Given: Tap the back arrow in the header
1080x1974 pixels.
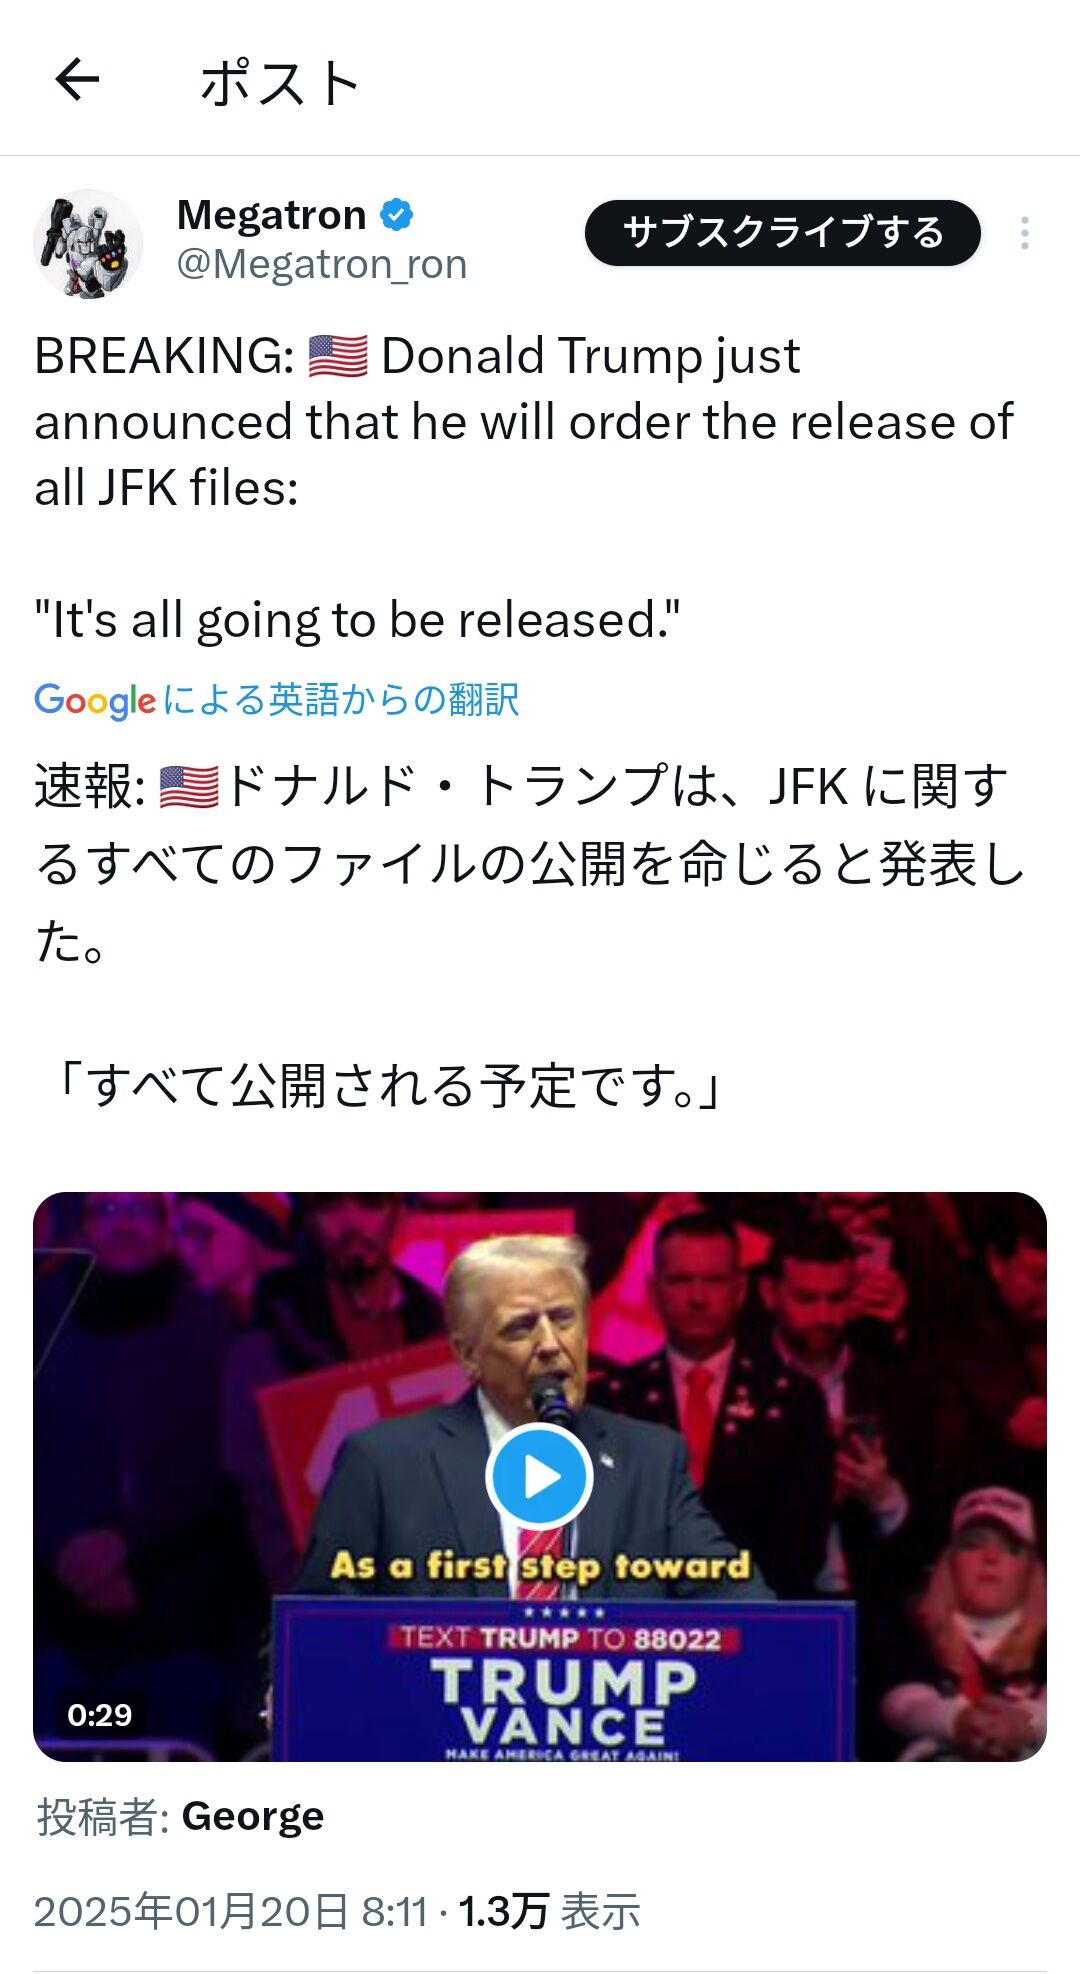Looking at the screenshot, I should tap(77, 80).
